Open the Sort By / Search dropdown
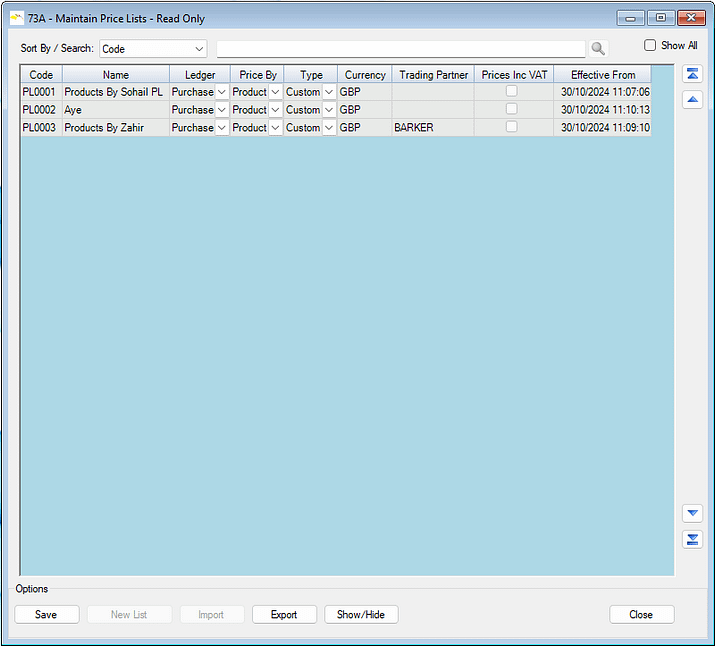Viewport: 715px width, 646px height. coord(198,49)
